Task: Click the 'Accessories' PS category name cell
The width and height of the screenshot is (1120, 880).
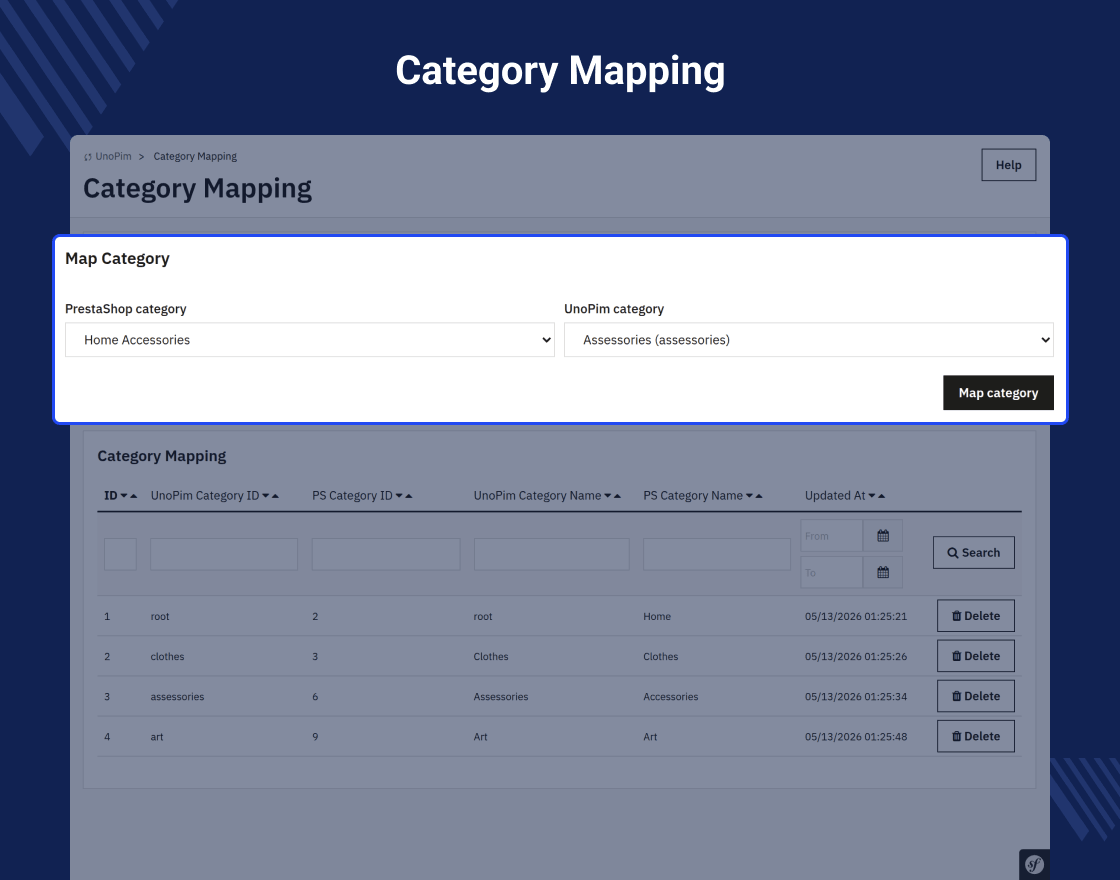Action: [x=671, y=696]
